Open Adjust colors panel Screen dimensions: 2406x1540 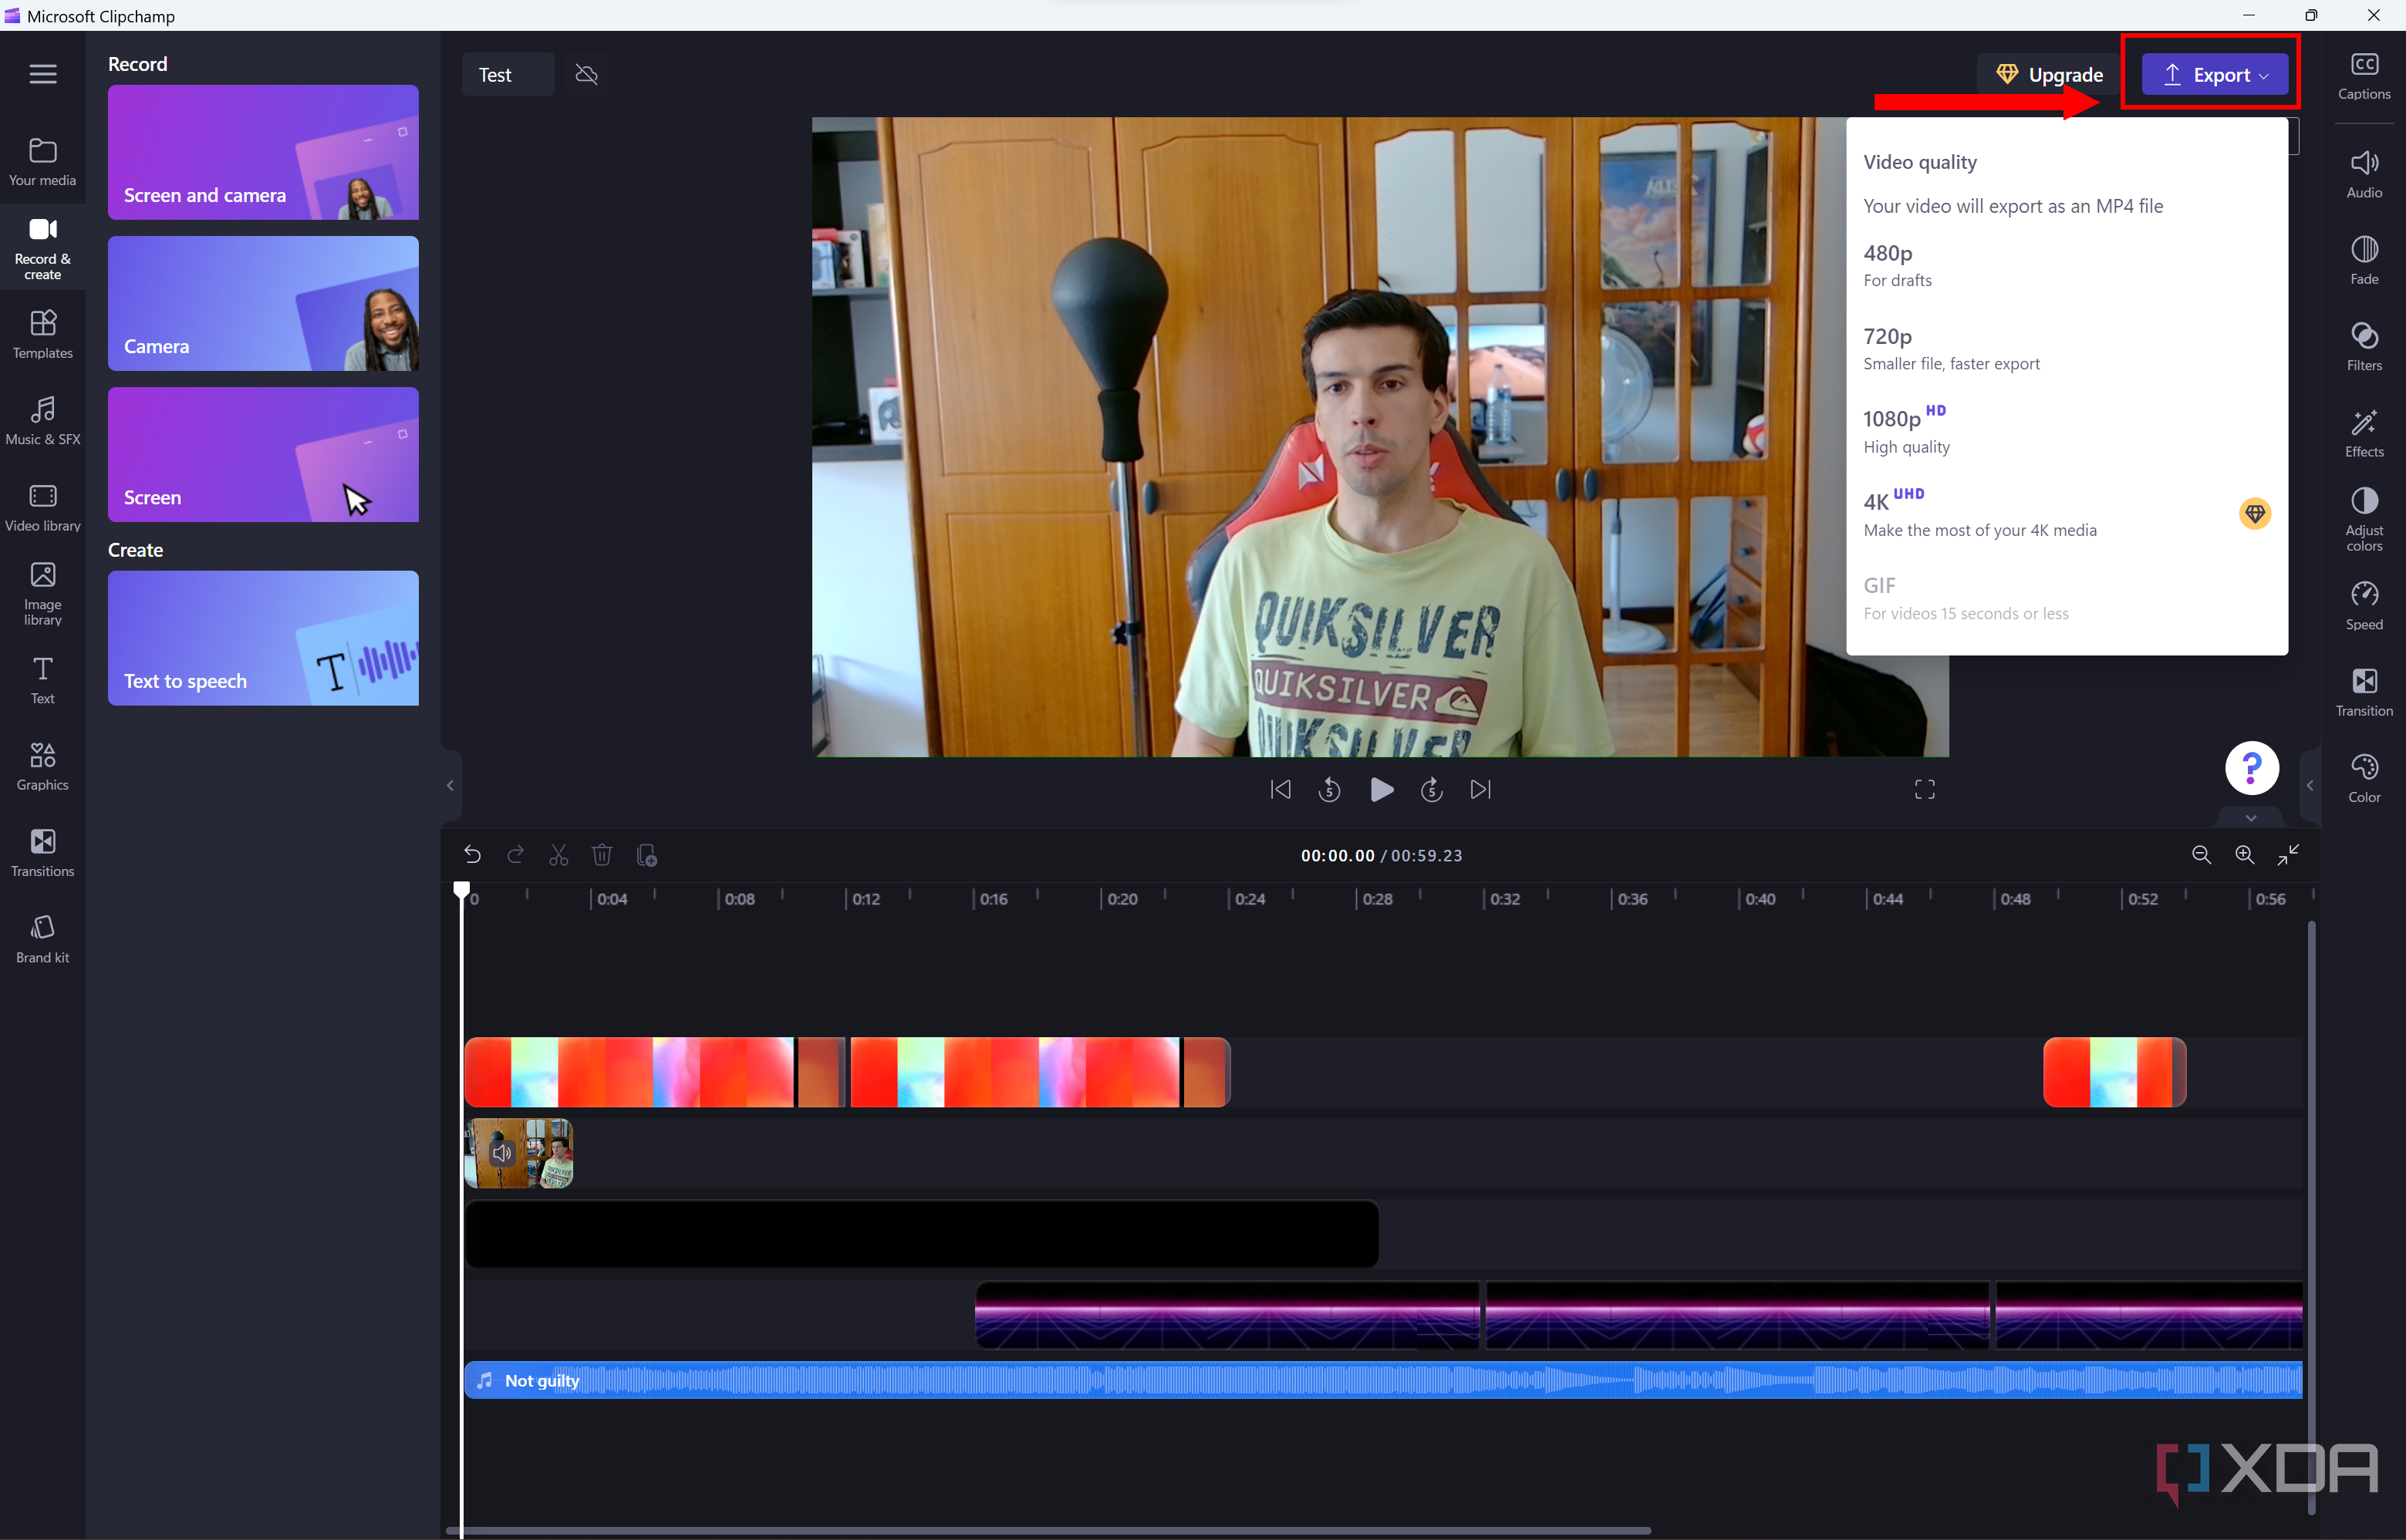[x=2364, y=520]
